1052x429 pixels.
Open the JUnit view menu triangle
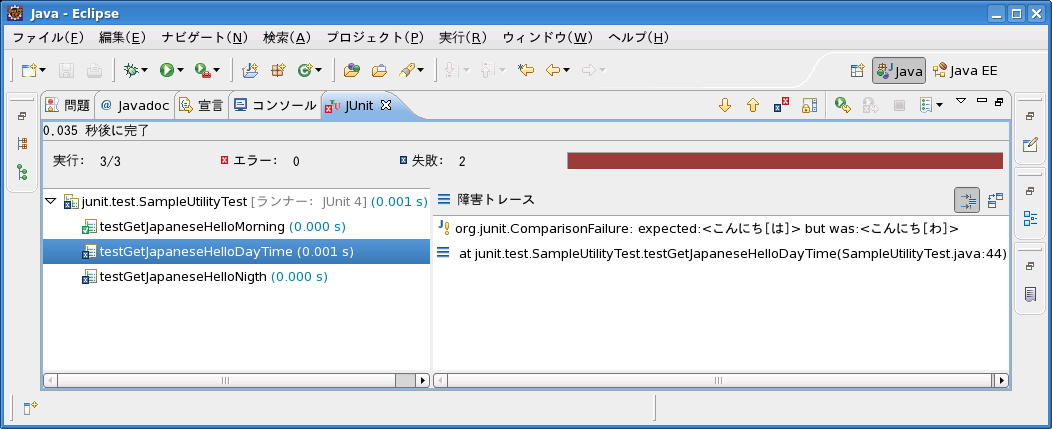[x=961, y=101]
